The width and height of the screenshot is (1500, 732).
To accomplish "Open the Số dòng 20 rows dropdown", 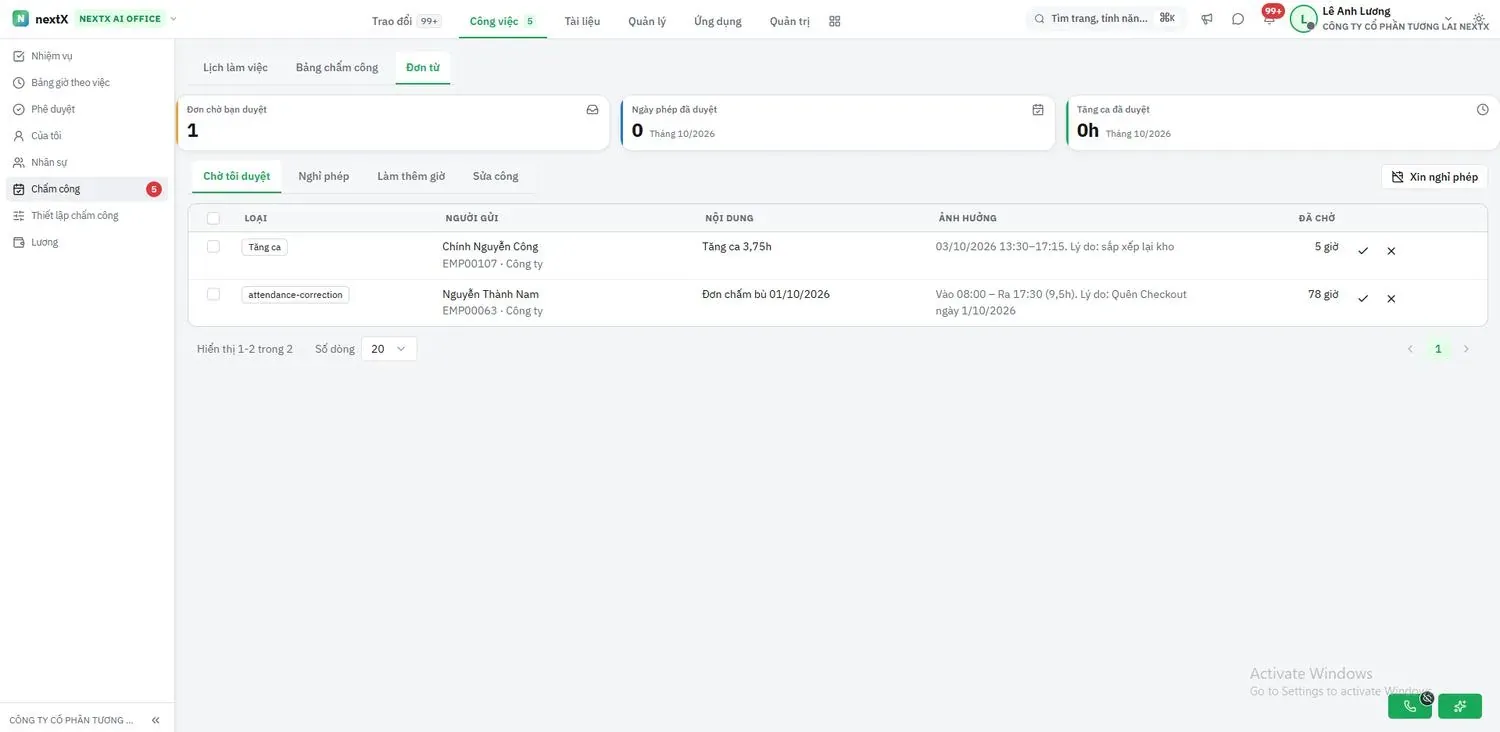I will click(x=389, y=349).
